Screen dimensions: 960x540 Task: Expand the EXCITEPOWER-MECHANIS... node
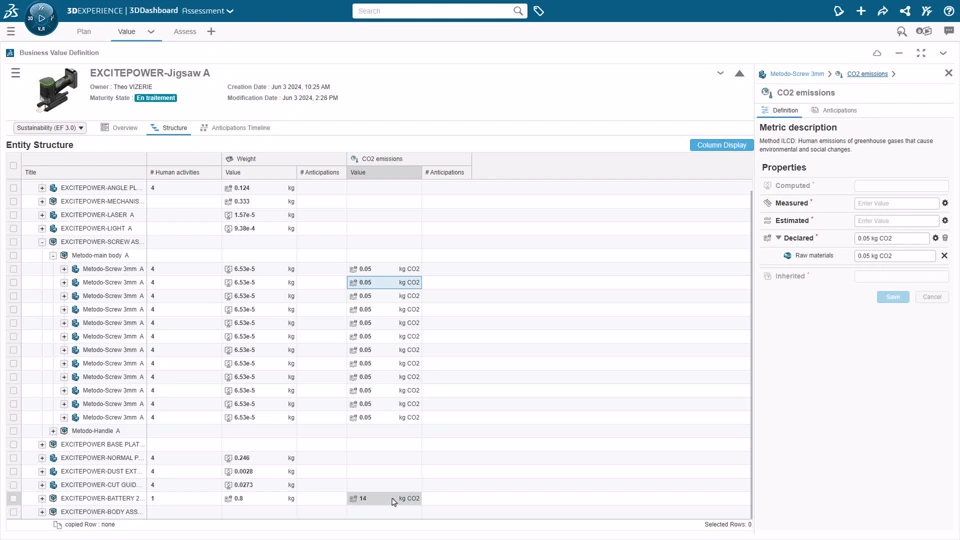(42, 201)
